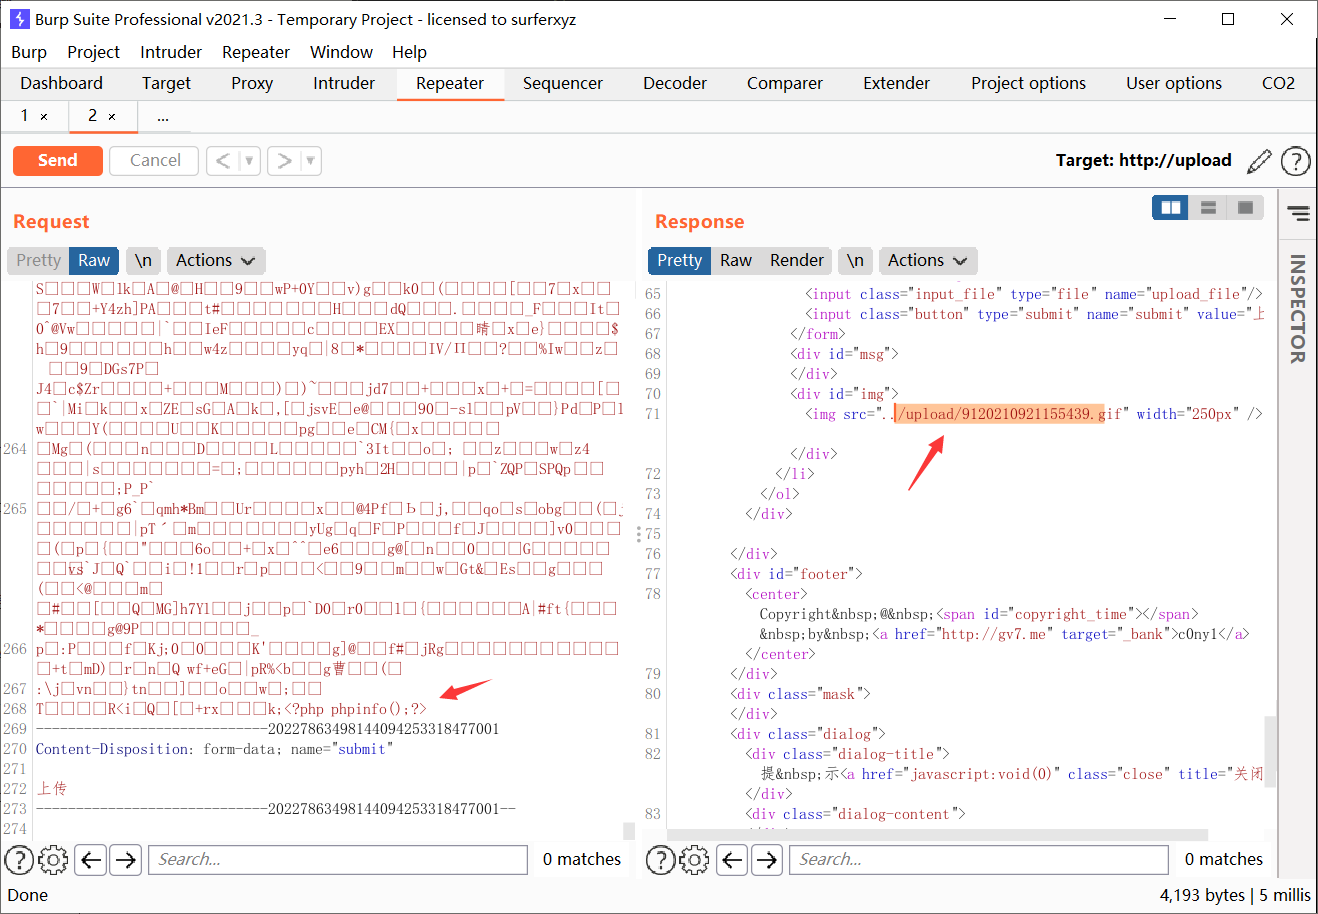This screenshot has height=914, width=1318.
Task: Select Response Render view
Action: (x=797, y=260)
